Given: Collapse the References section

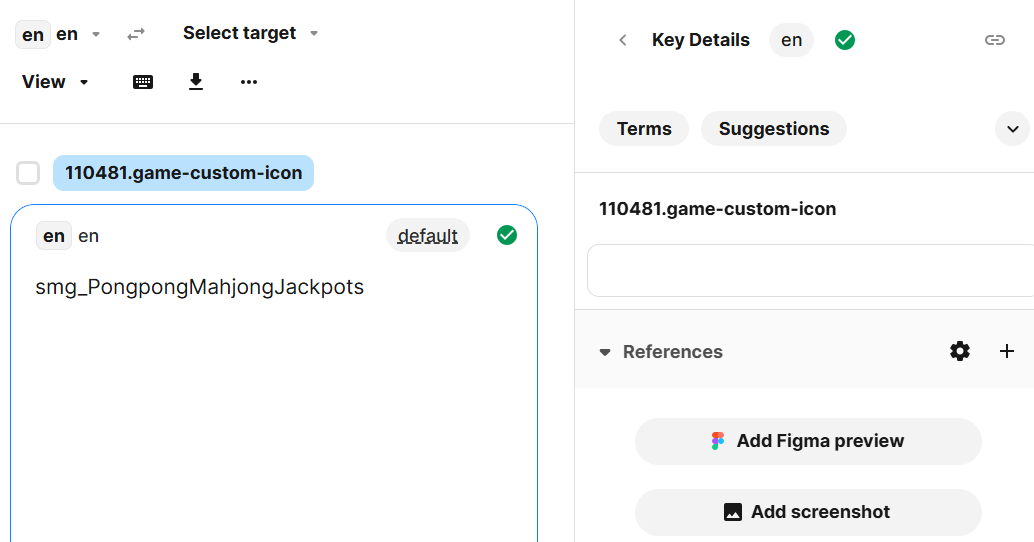Looking at the screenshot, I should (x=605, y=352).
